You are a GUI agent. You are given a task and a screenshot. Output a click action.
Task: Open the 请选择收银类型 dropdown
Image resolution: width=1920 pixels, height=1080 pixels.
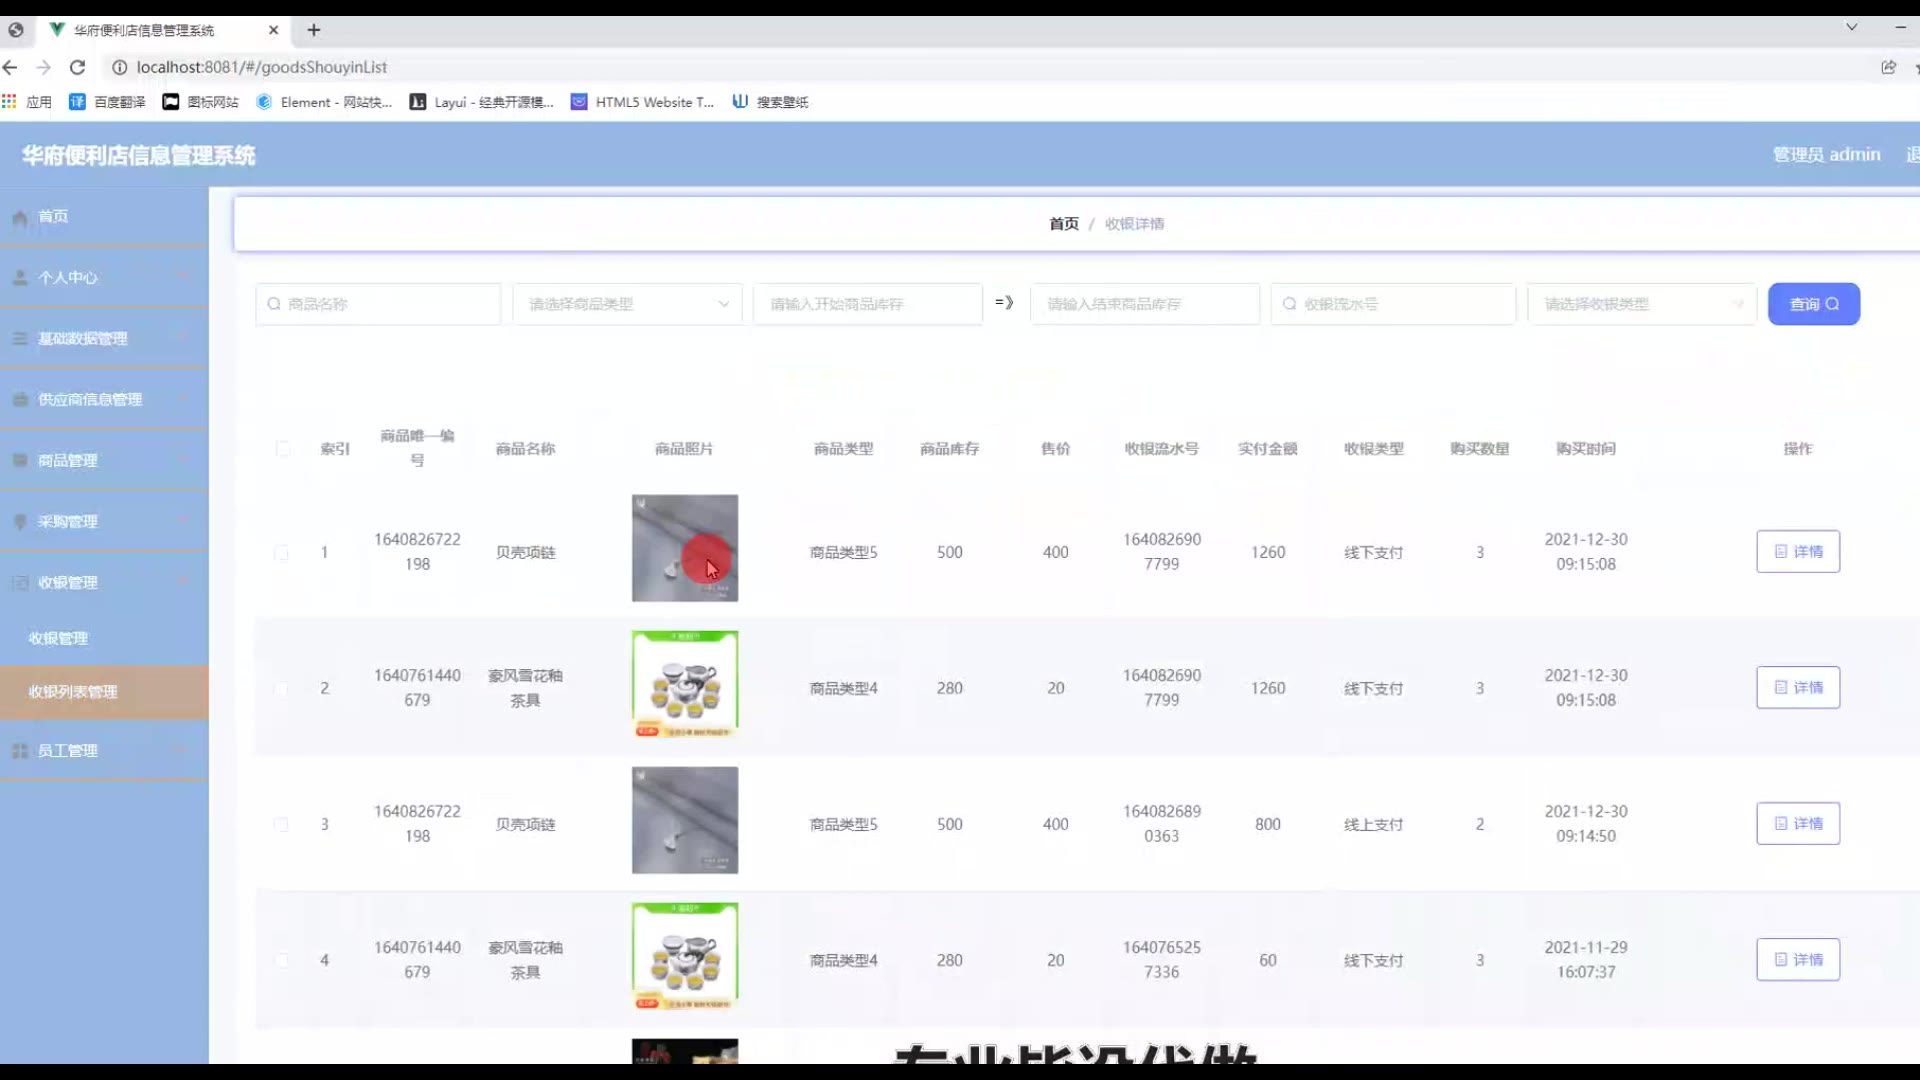(1641, 304)
